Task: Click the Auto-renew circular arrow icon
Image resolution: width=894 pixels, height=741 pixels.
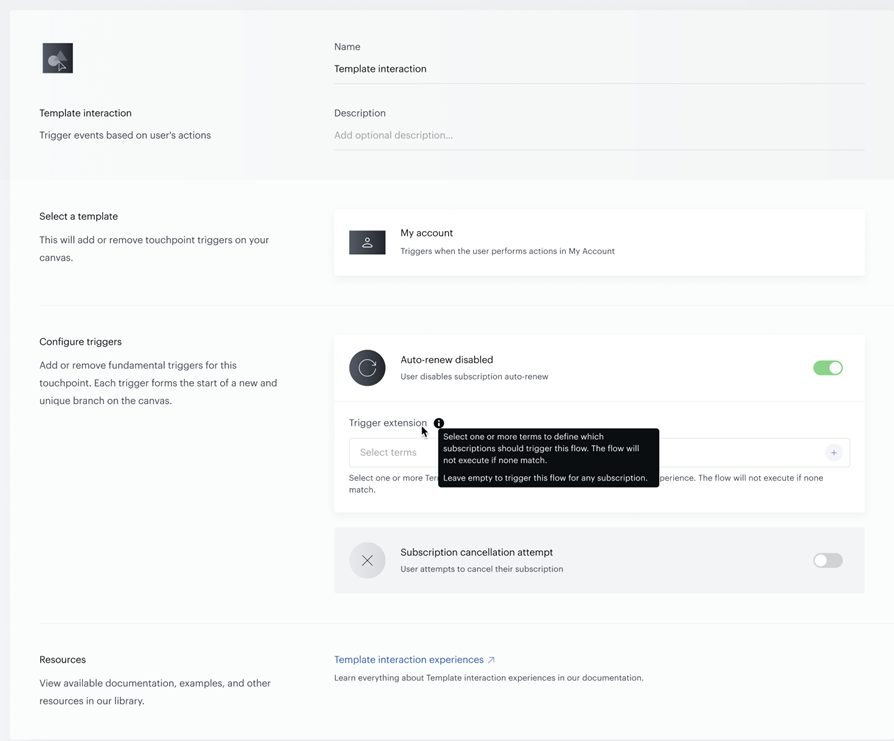Action: (367, 368)
